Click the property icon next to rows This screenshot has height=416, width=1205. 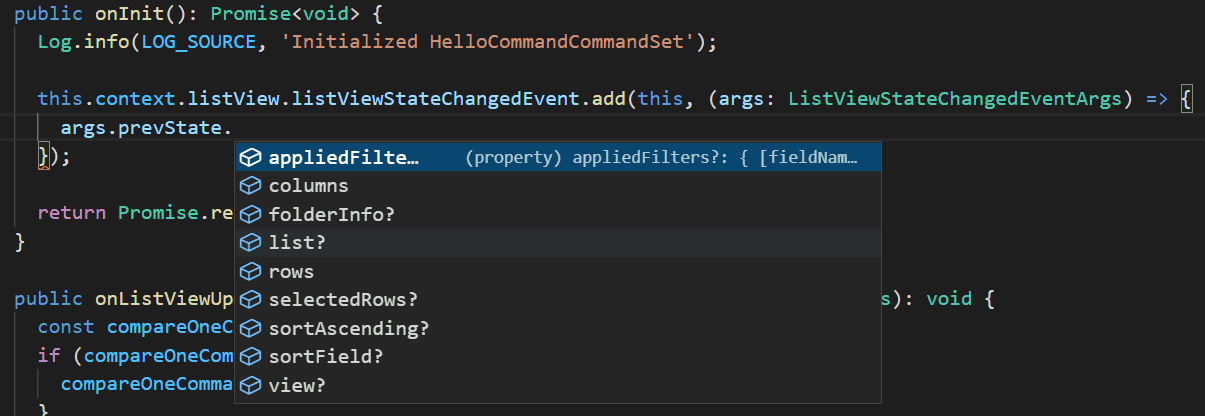click(x=250, y=272)
